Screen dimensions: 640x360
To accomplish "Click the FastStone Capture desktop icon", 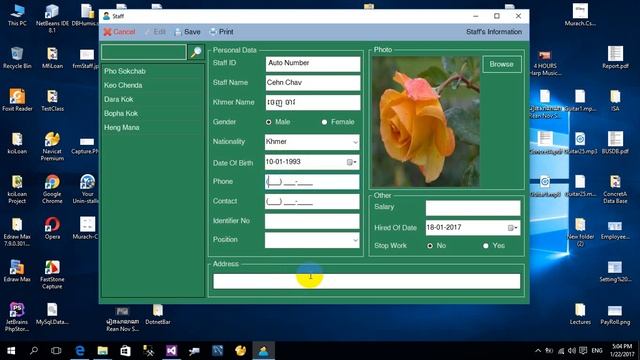I will 52,275.
